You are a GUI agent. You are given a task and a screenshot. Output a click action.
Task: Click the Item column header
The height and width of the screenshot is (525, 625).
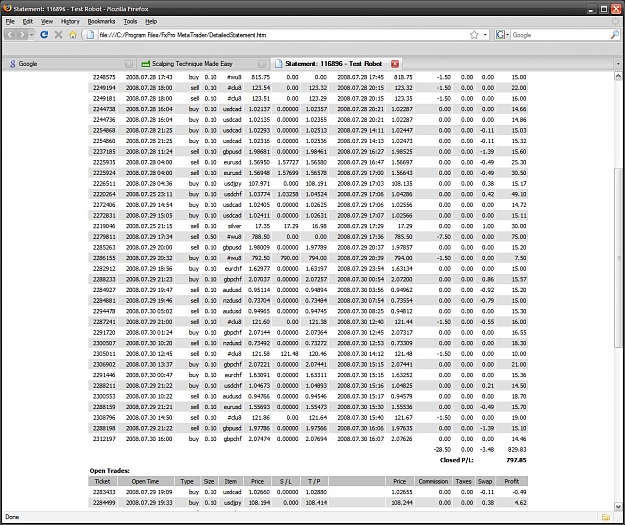point(230,481)
